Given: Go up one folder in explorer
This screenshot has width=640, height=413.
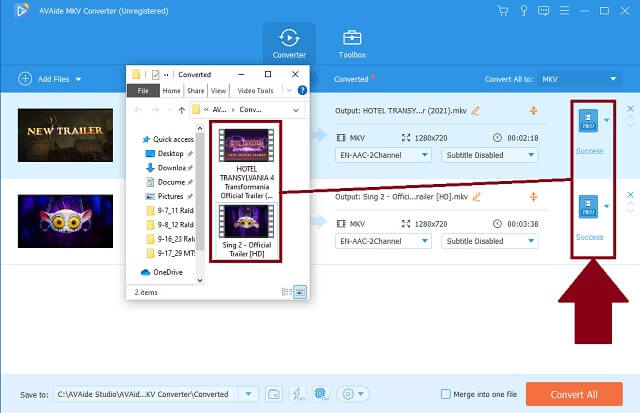Looking at the screenshot, I should pos(182,110).
